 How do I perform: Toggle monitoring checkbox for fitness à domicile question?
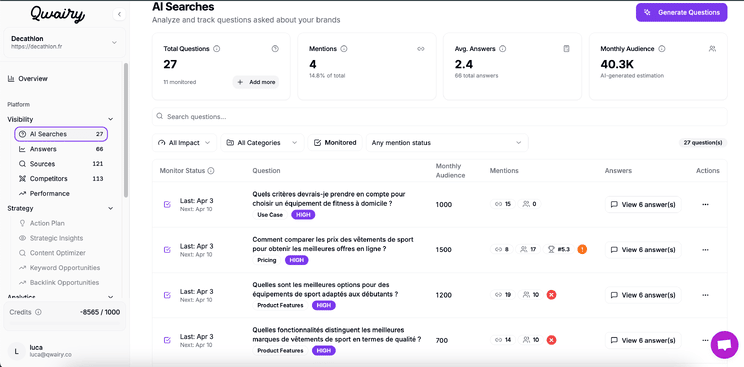point(167,205)
